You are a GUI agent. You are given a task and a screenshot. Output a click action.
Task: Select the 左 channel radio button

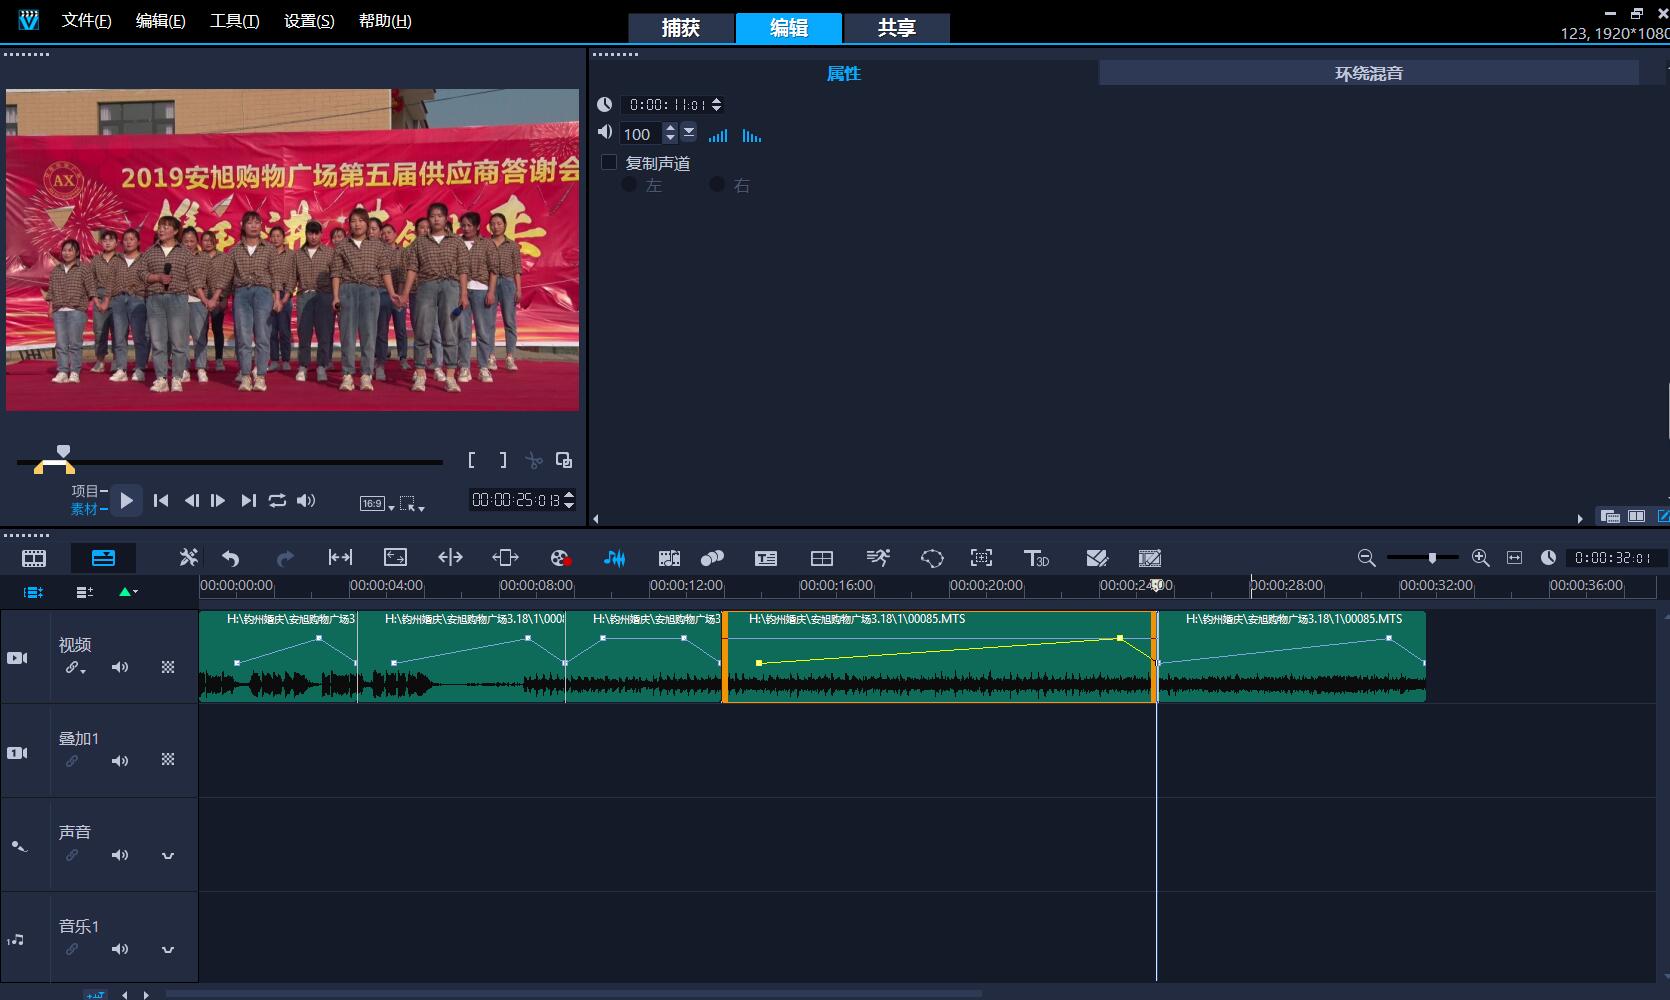(629, 185)
